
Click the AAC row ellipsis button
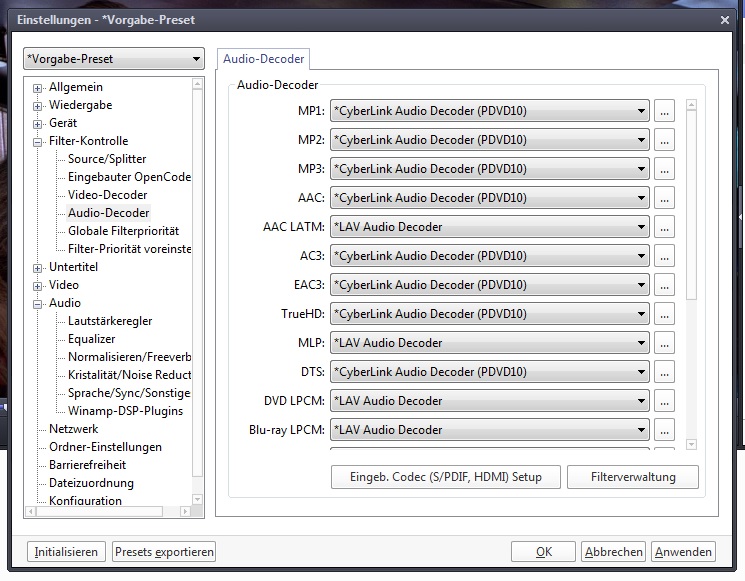pos(664,198)
